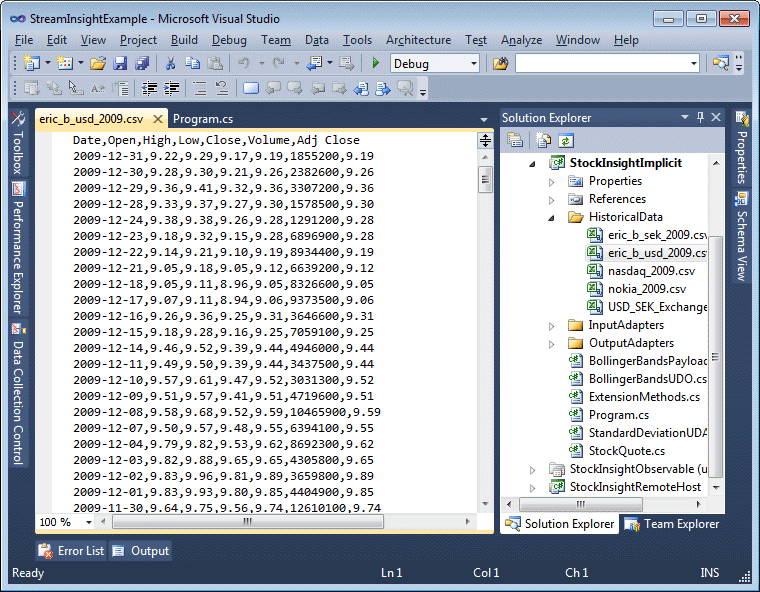The width and height of the screenshot is (760, 592).
Task: Select nokia_2009.csv in Solution Explorer
Action: point(647,289)
